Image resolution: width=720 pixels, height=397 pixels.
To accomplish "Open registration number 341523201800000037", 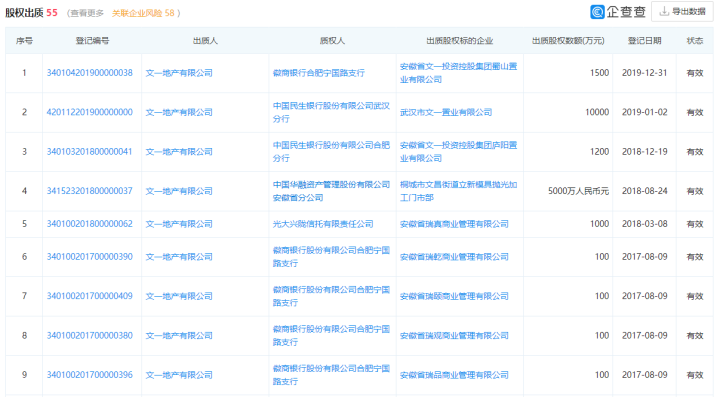I will click(x=90, y=191).
